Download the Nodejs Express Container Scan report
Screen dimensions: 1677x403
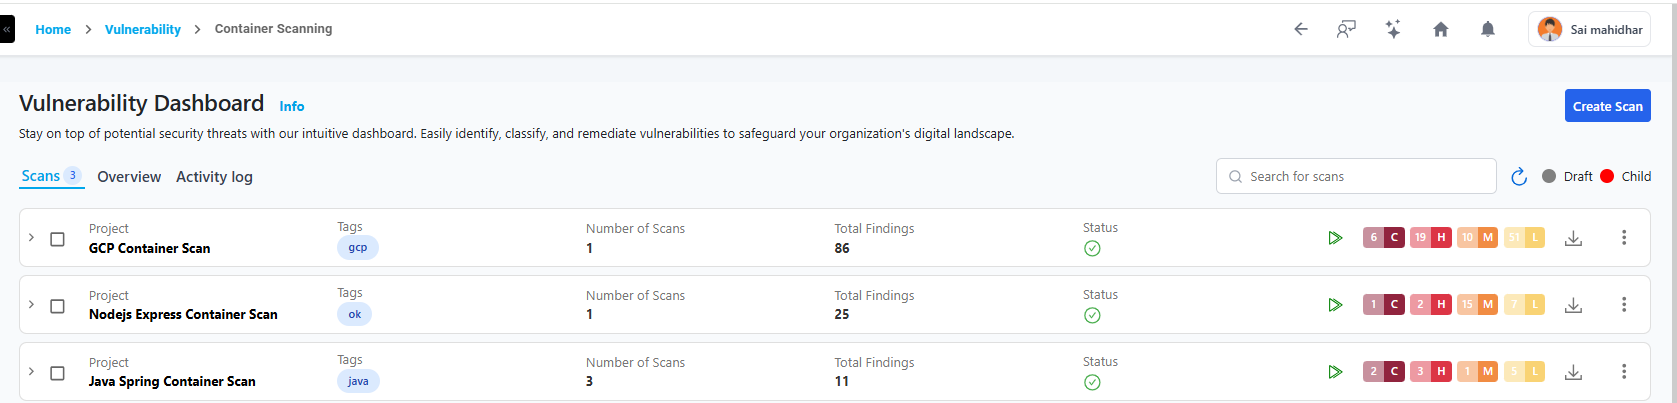click(1573, 305)
